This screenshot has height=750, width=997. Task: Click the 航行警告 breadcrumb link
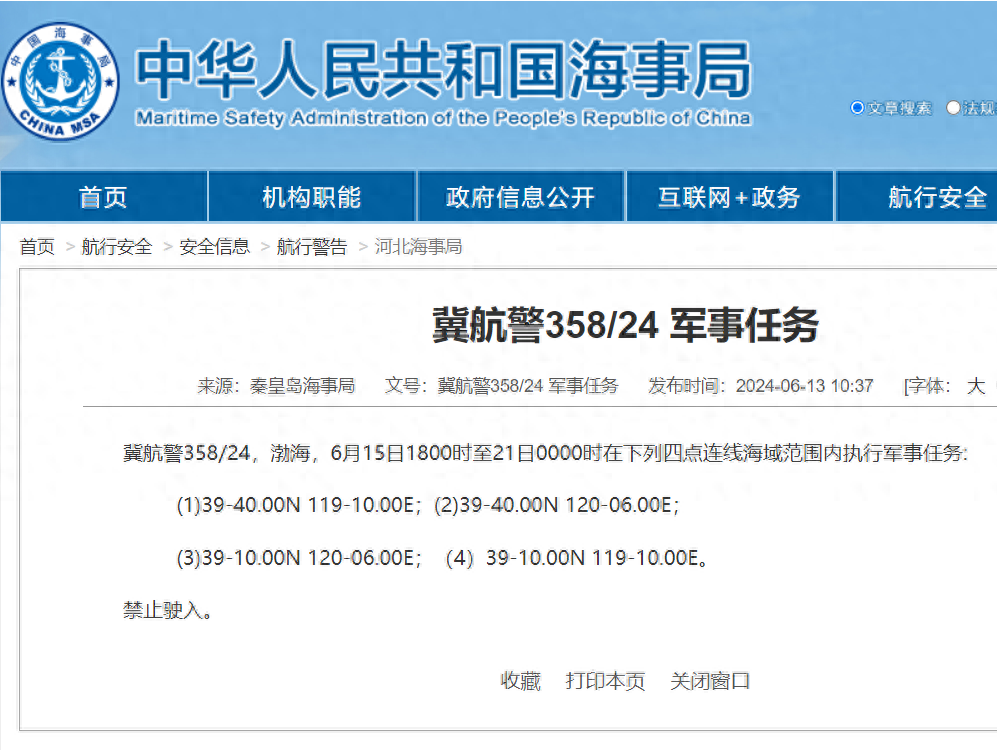312,247
